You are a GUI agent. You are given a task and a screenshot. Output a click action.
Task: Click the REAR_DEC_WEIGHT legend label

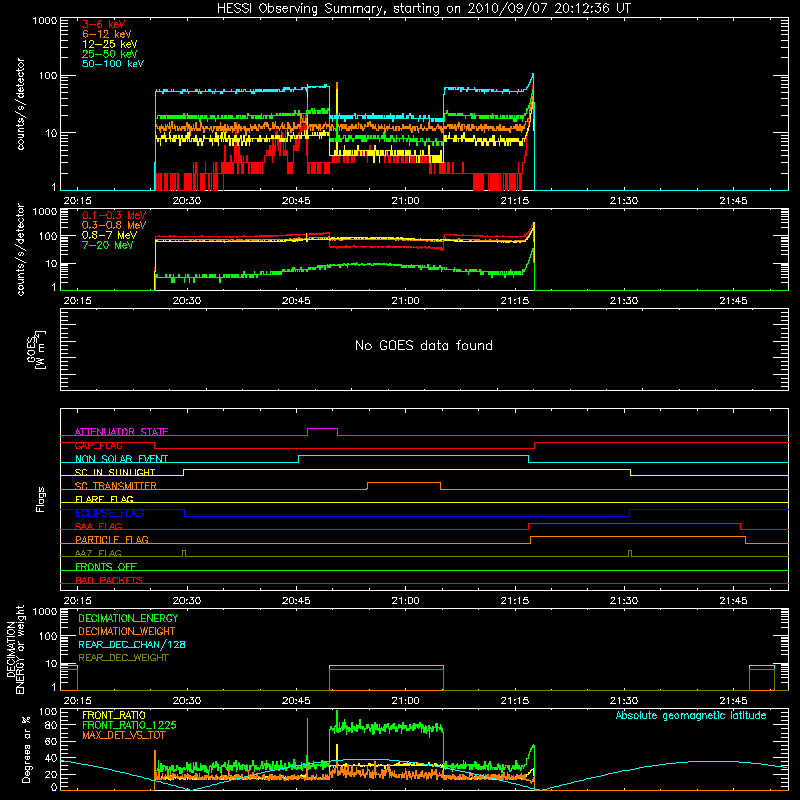123,658
